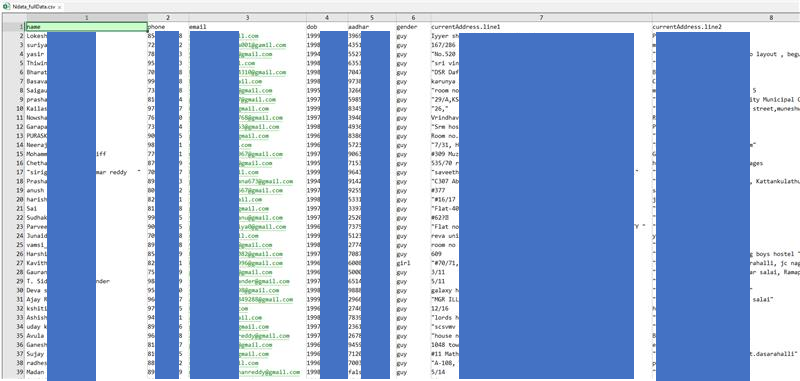Image resolution: width=800 pixels, height=381 pixels.
Task: Select column header 2
Action: coord(168,18)
